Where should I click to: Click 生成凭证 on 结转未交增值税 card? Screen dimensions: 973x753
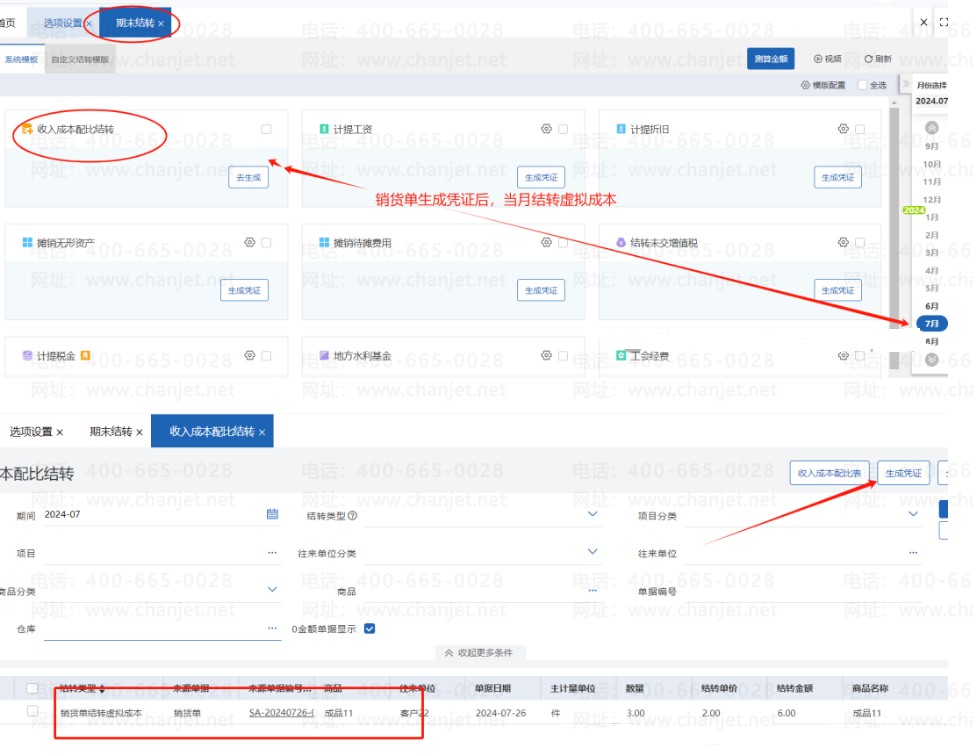click(838, 291)
